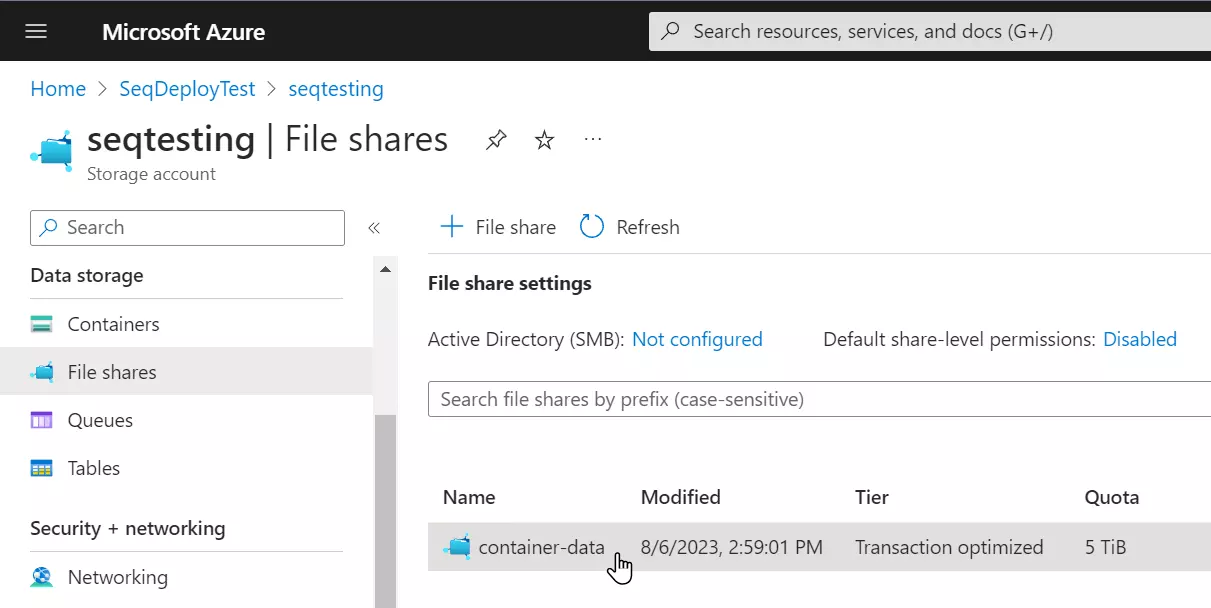Open the hamburger portal menu

[36, 31]
